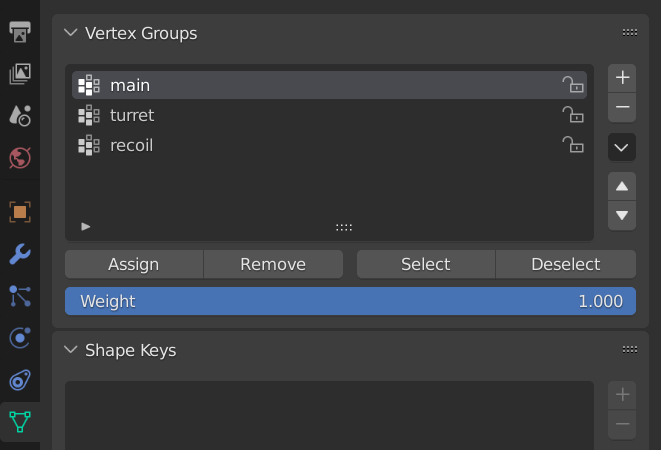Open the Object Constraints tab
The height and width of the screenshot is (450, 661).
click(20, 380)
